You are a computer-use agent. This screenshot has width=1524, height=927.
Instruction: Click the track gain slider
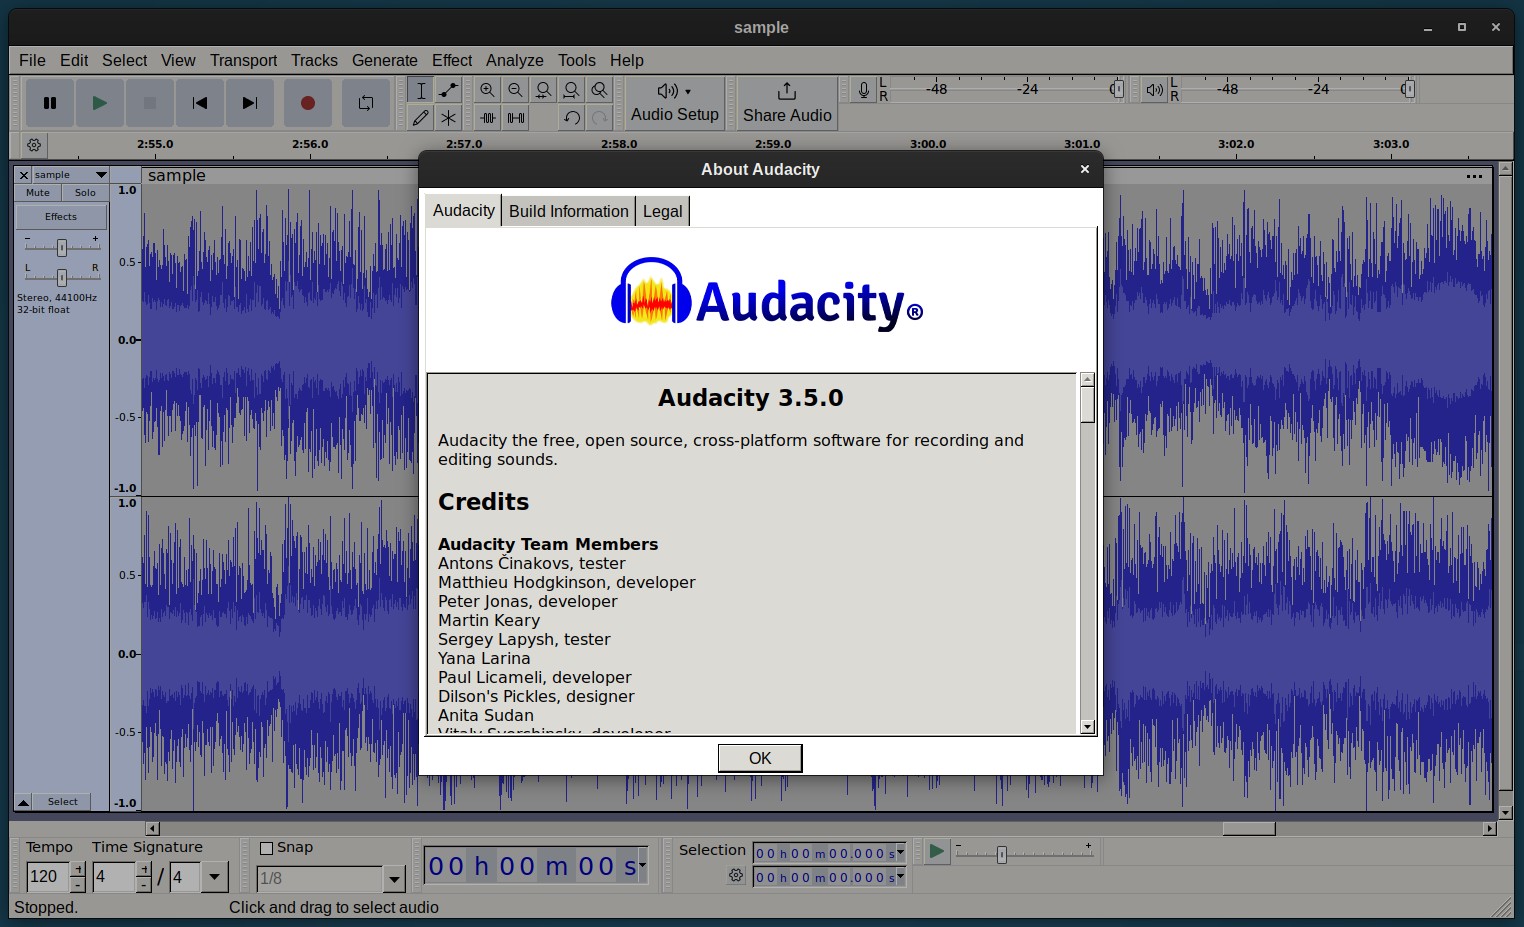61,247
